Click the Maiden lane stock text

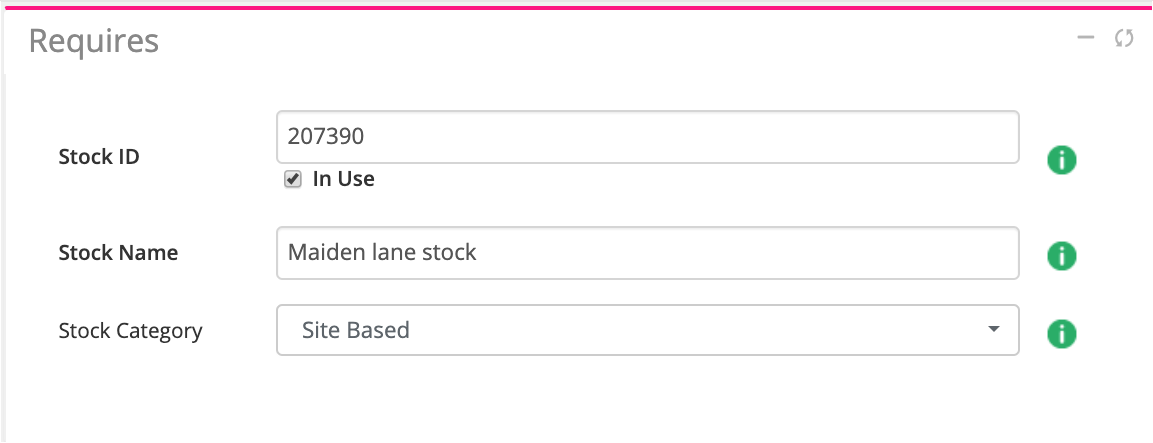coord(382,253)
